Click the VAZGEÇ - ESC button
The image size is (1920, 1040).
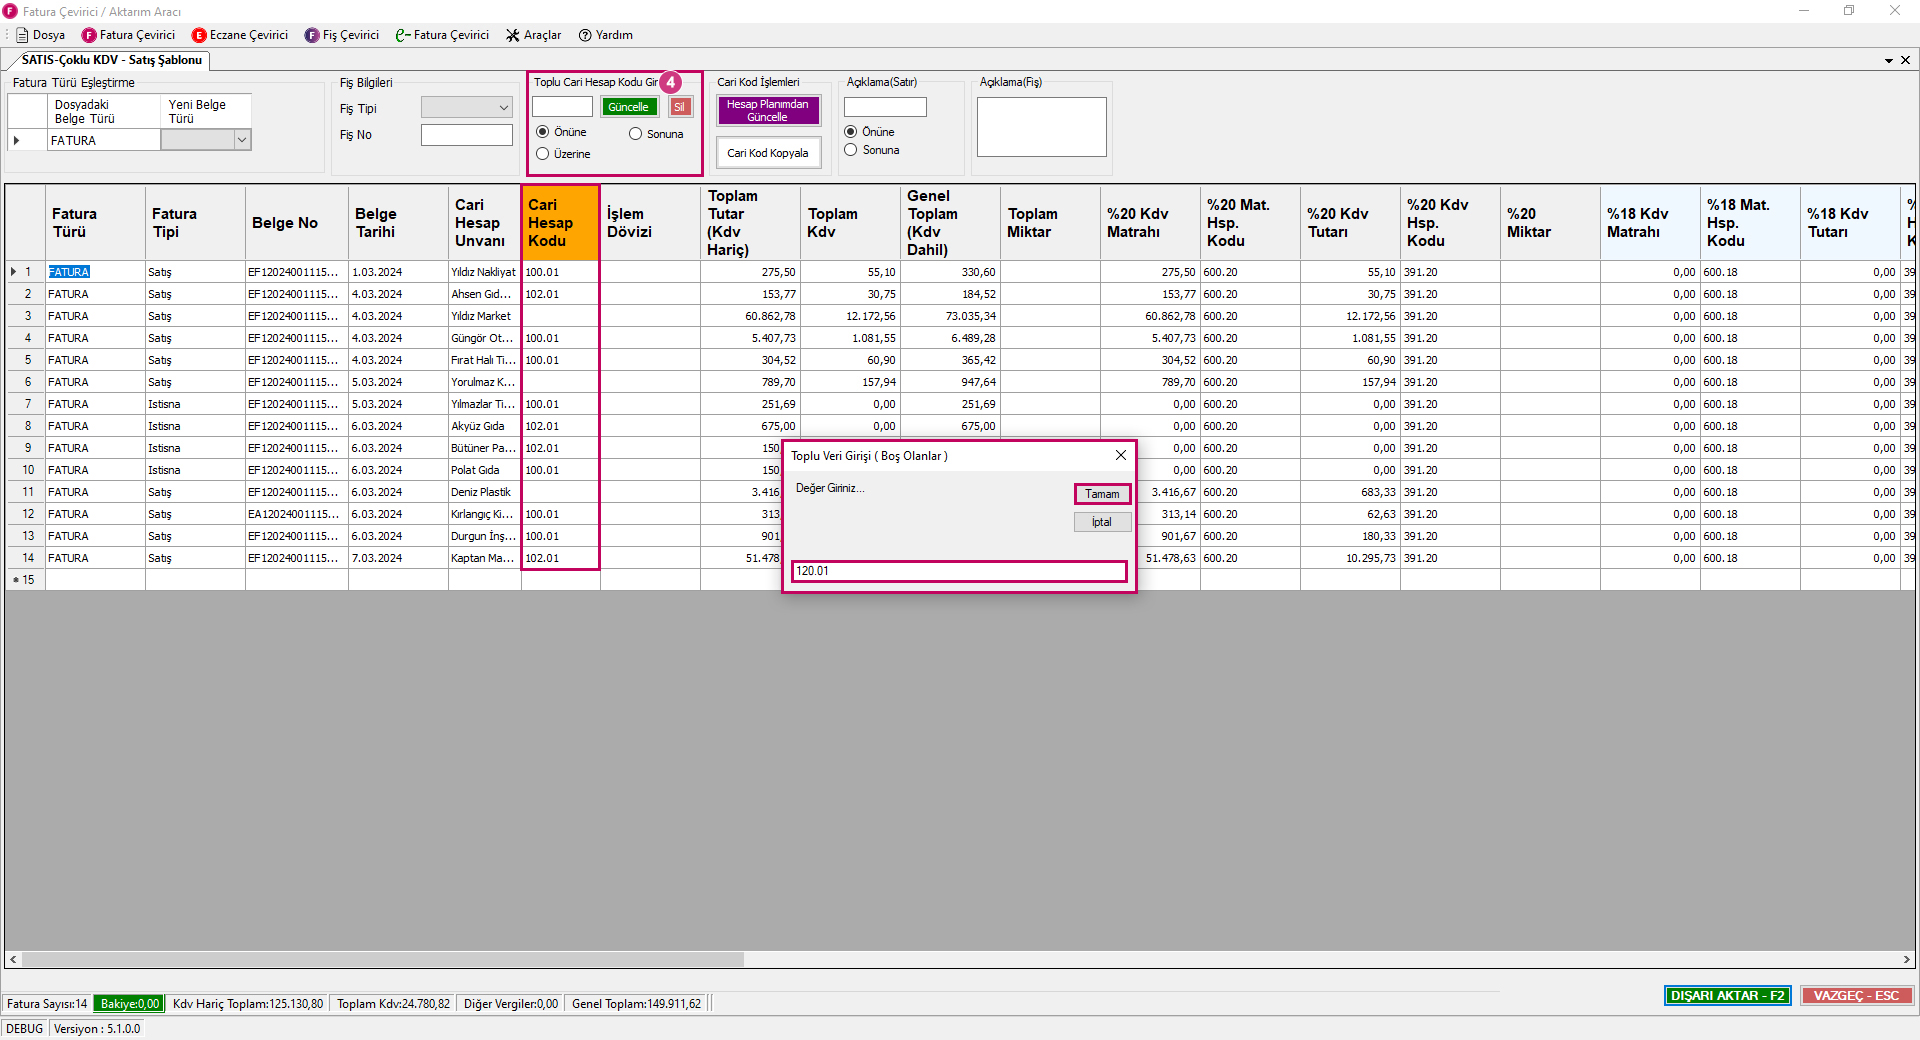(x=1856, y=996)
